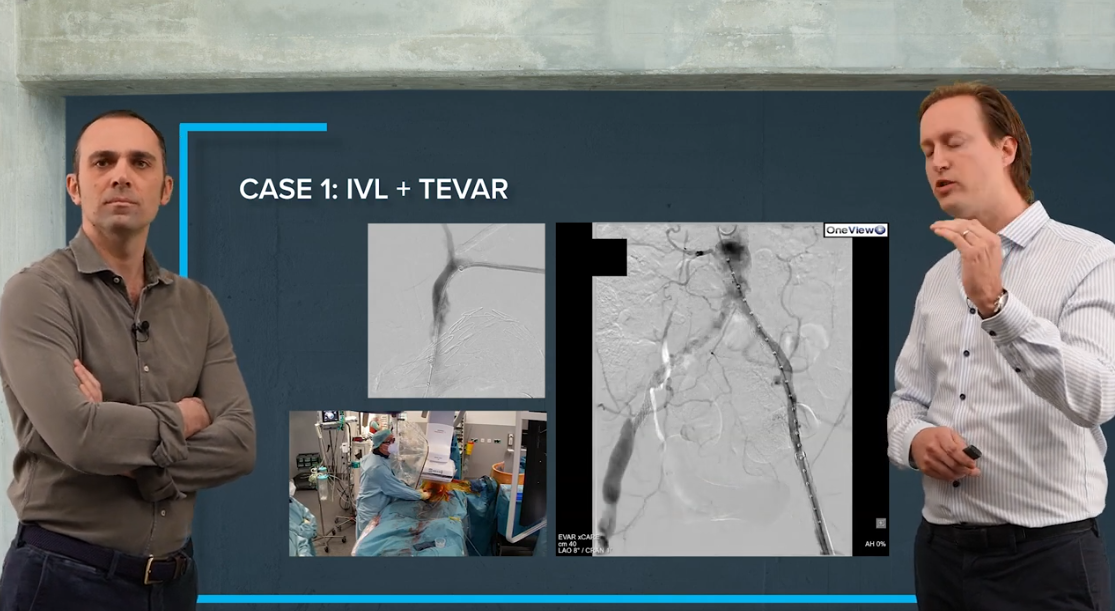Click the blue line along the bottom
The height and width of the screenshot is (611, 1115).
(555, 599)
